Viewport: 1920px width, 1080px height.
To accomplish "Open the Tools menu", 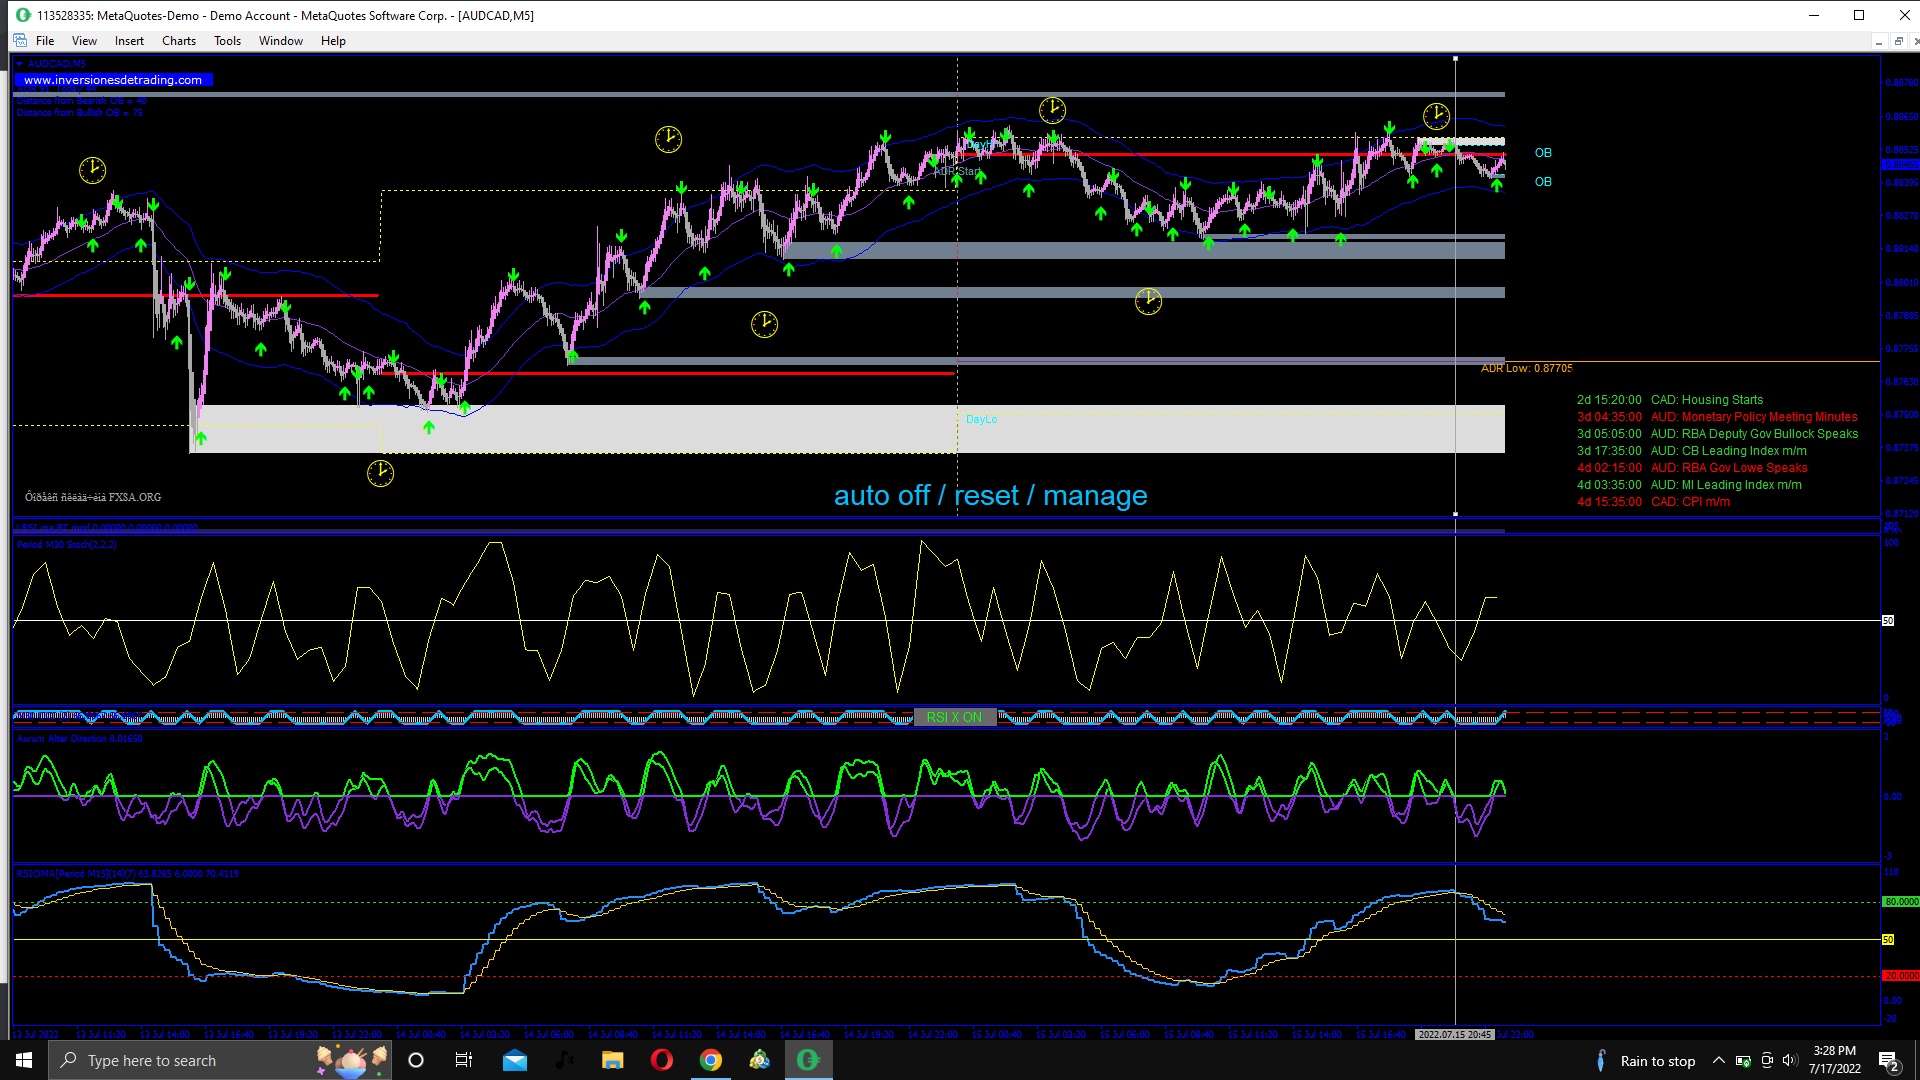I will [x=227, y=41].
